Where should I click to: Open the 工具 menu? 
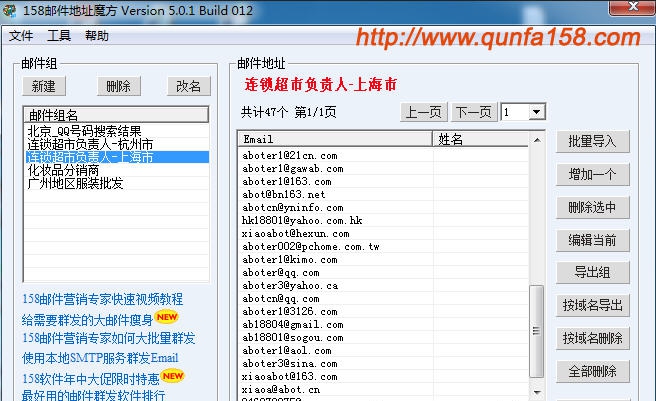pyautogui.click(x=59, y=36)
